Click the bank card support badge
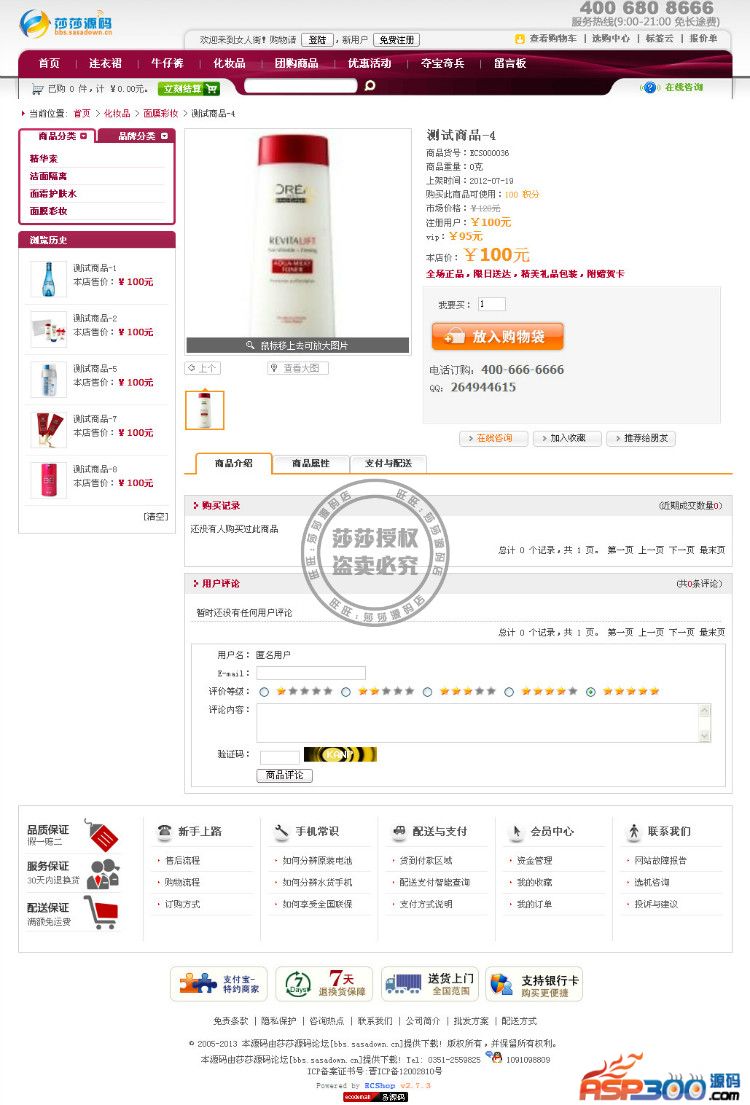The image size is (750, 1105). [x=534, y=984]
